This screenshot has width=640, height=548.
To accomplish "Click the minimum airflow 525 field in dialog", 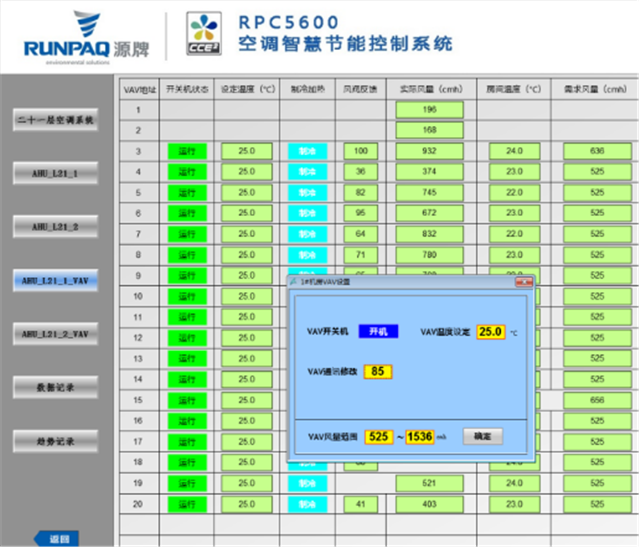I will pos(379,437).
